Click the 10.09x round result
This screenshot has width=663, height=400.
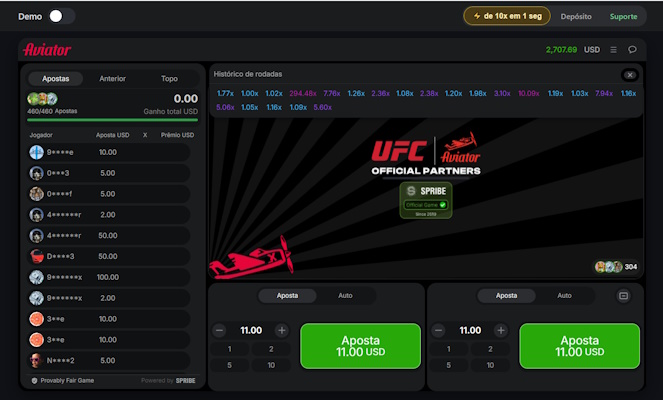529,93
